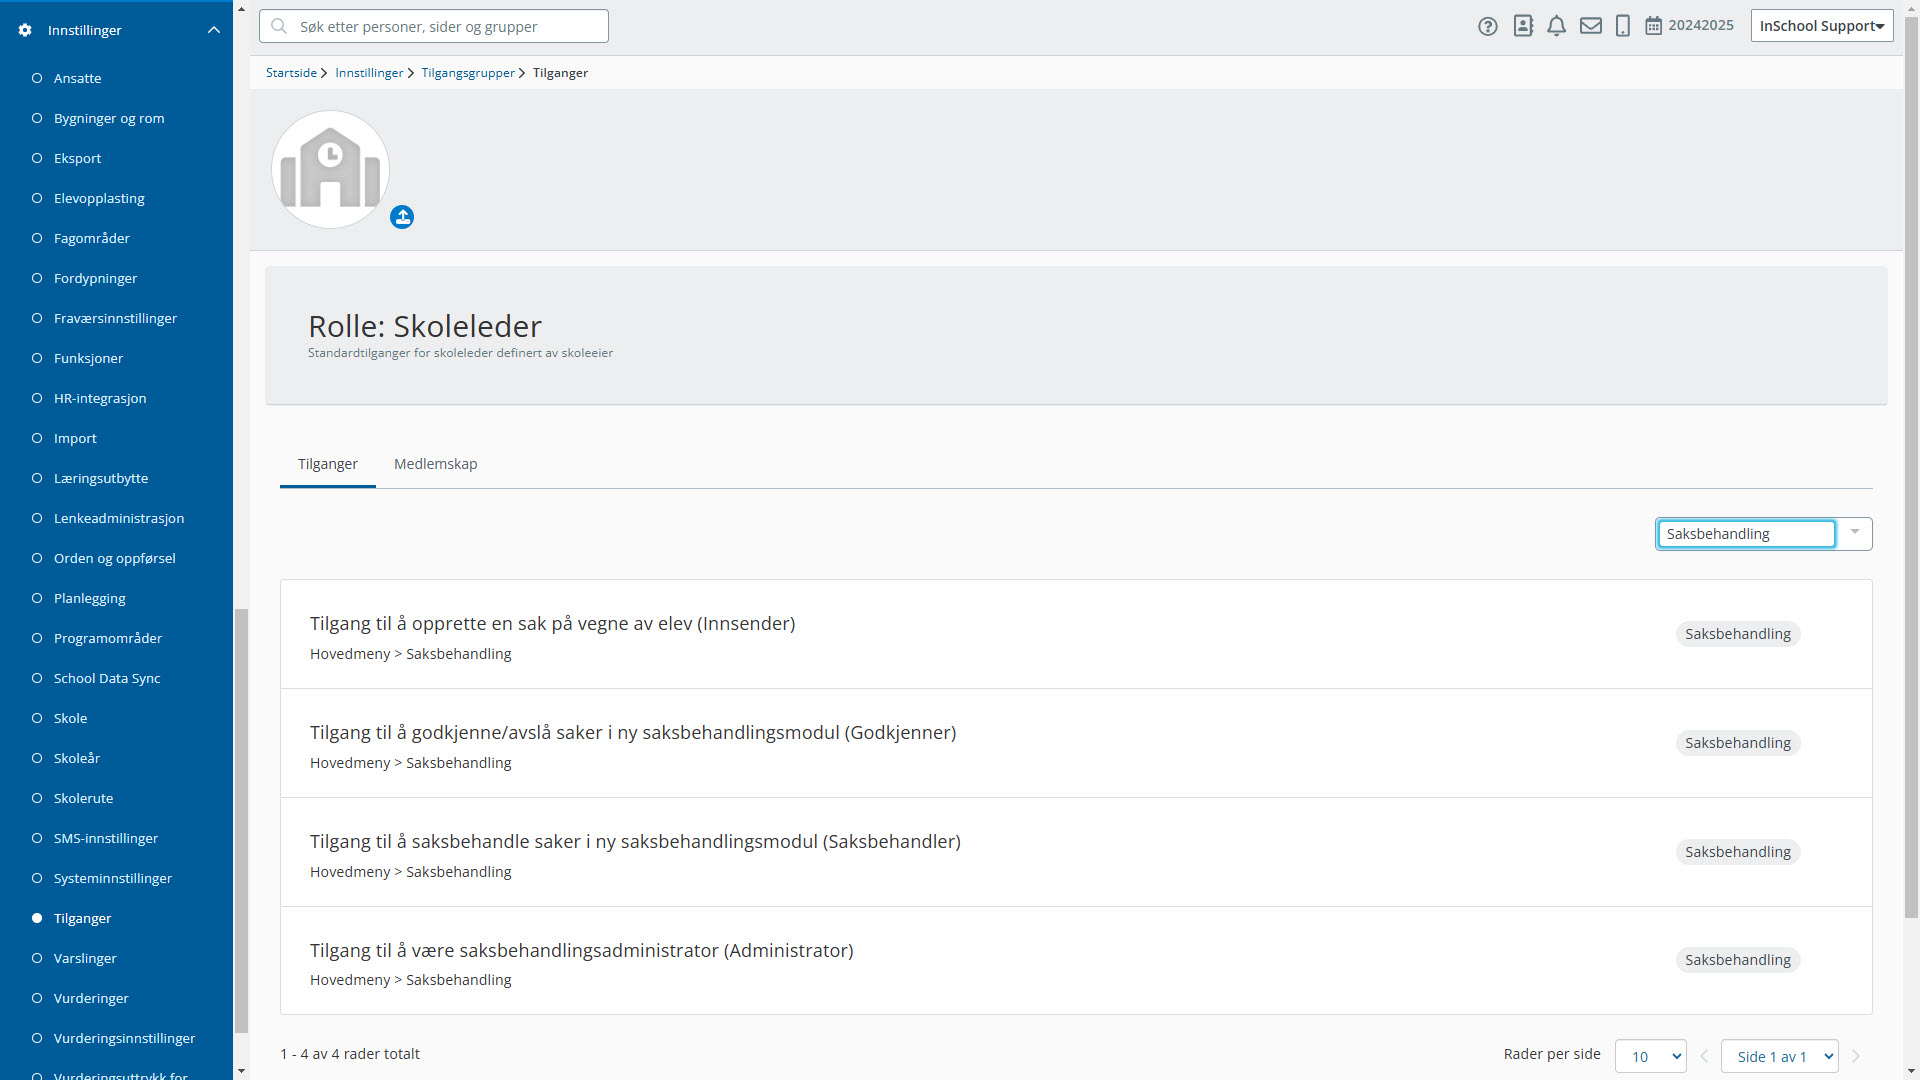Select Ansatte in the sidebar

pos(77,78)
